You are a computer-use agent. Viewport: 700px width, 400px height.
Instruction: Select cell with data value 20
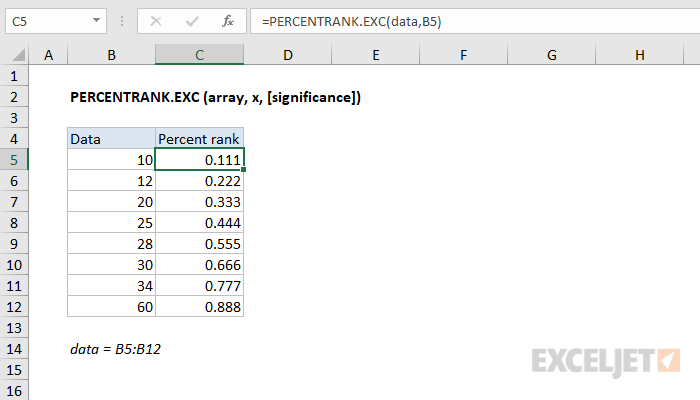tap(111, 202)
